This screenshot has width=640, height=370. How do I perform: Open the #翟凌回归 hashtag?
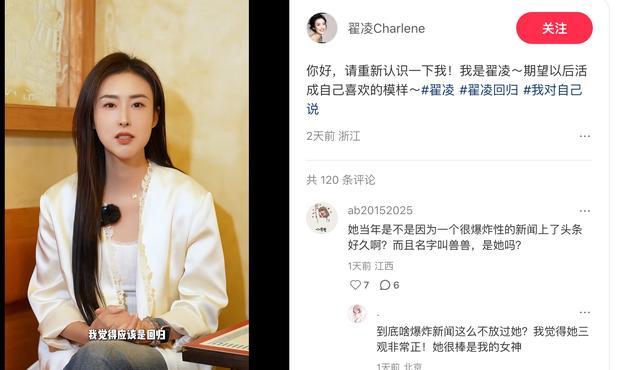point(489,90)
